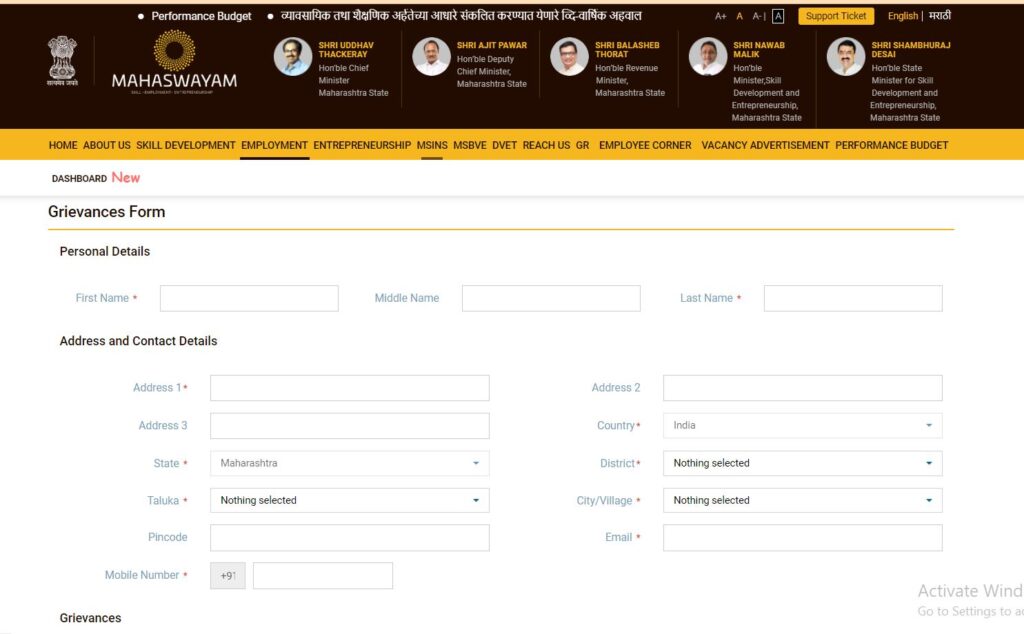The width and height of the screenshot is (1024, 634).
Task: Click Shri Ajit Pawar's portrait
Action: 431,57
